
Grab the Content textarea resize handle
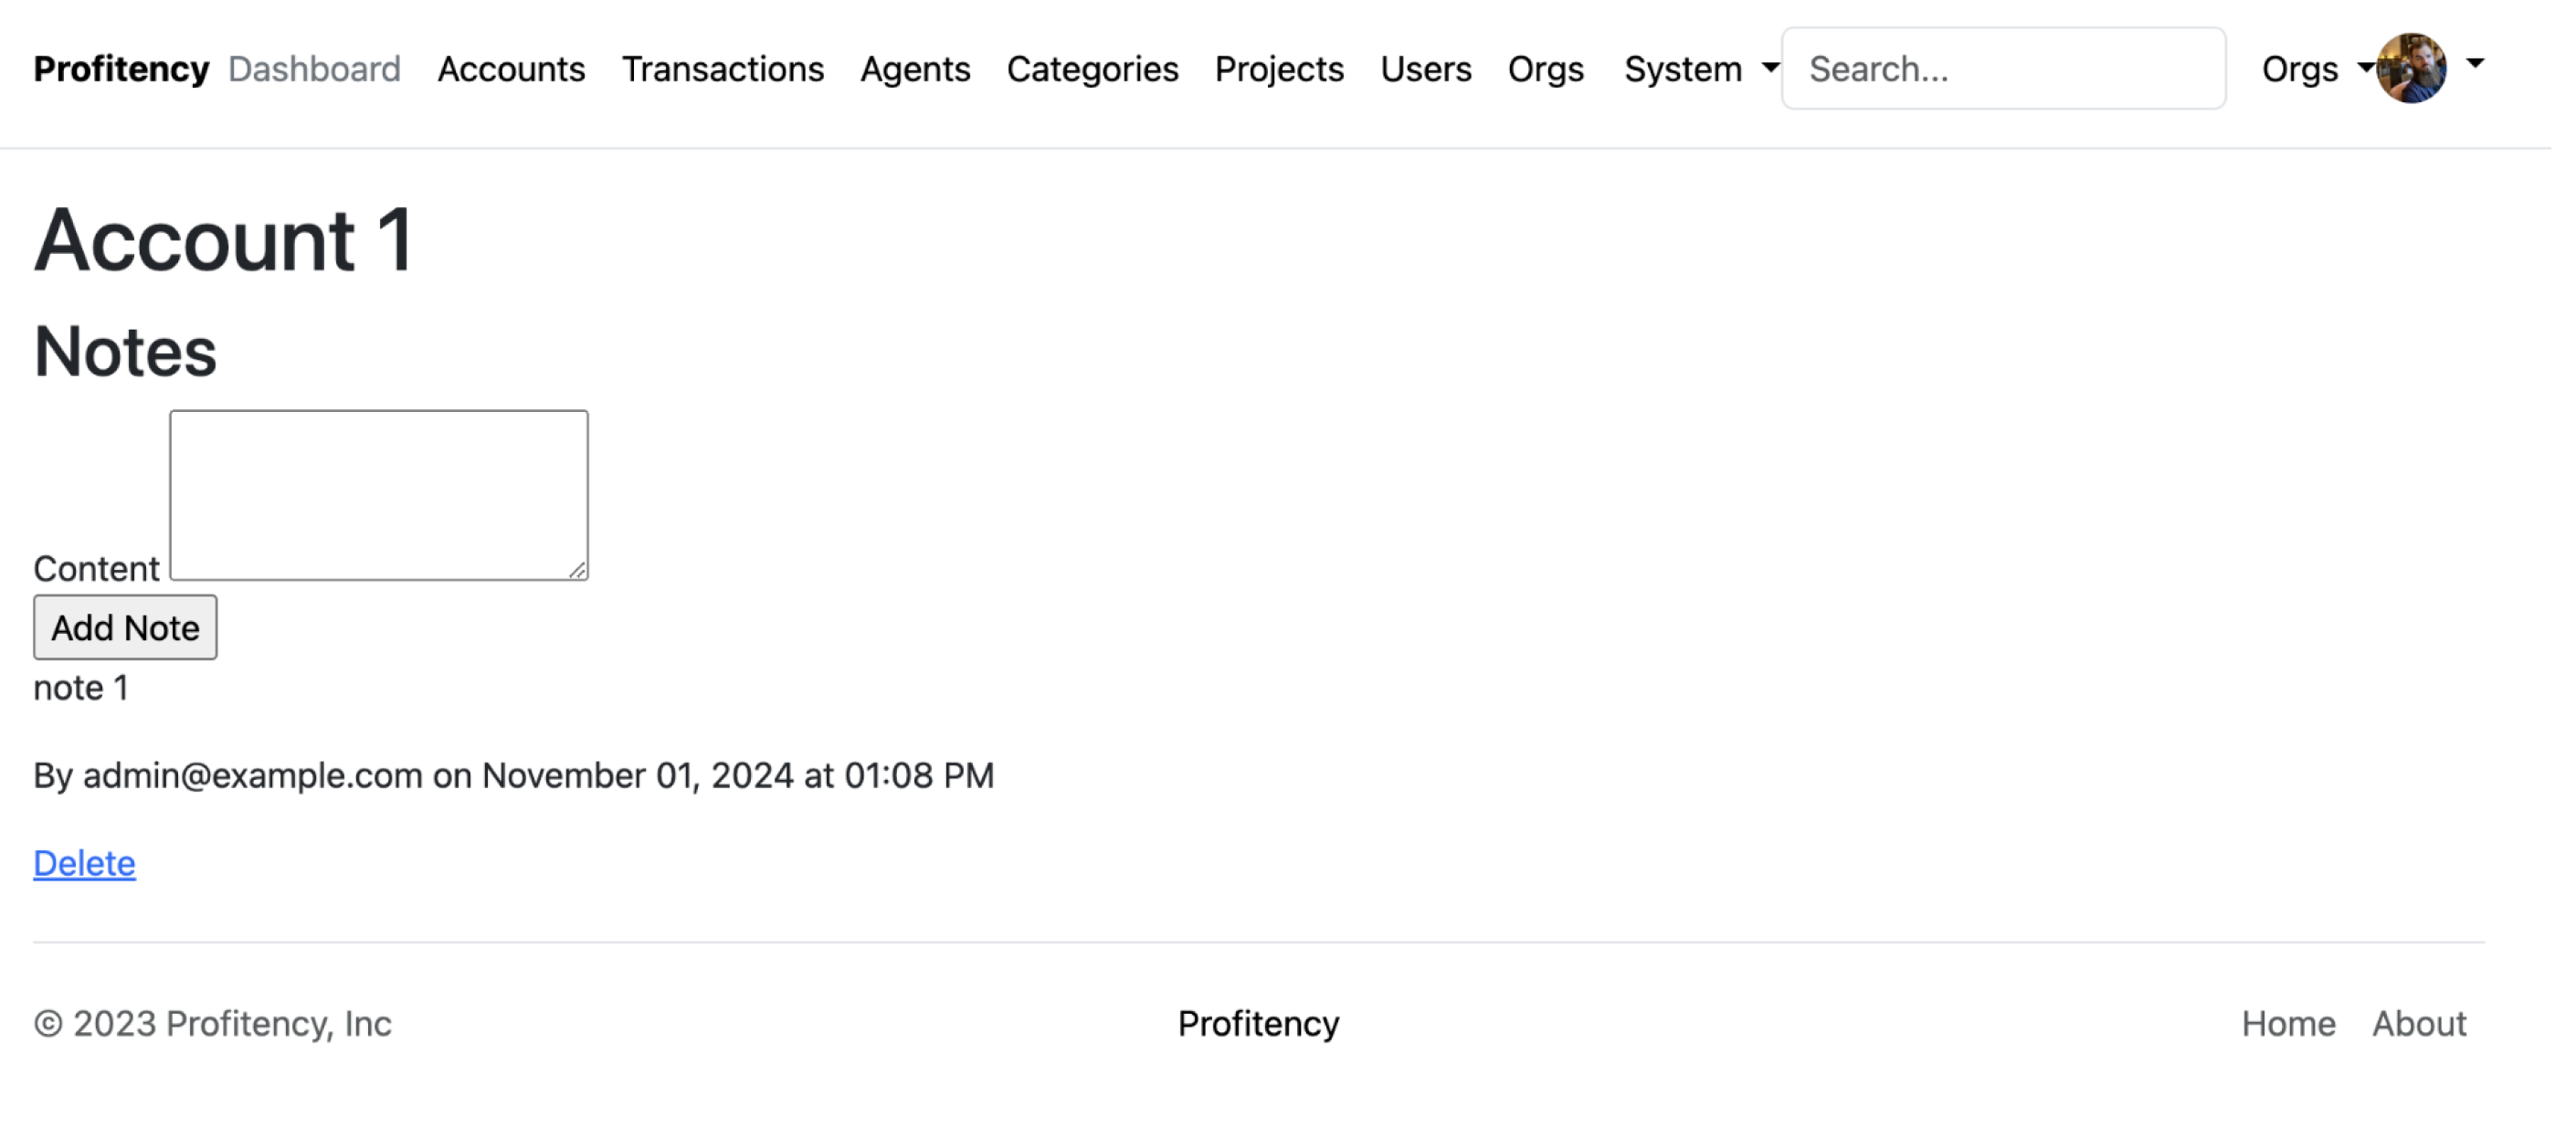[578, 570]
